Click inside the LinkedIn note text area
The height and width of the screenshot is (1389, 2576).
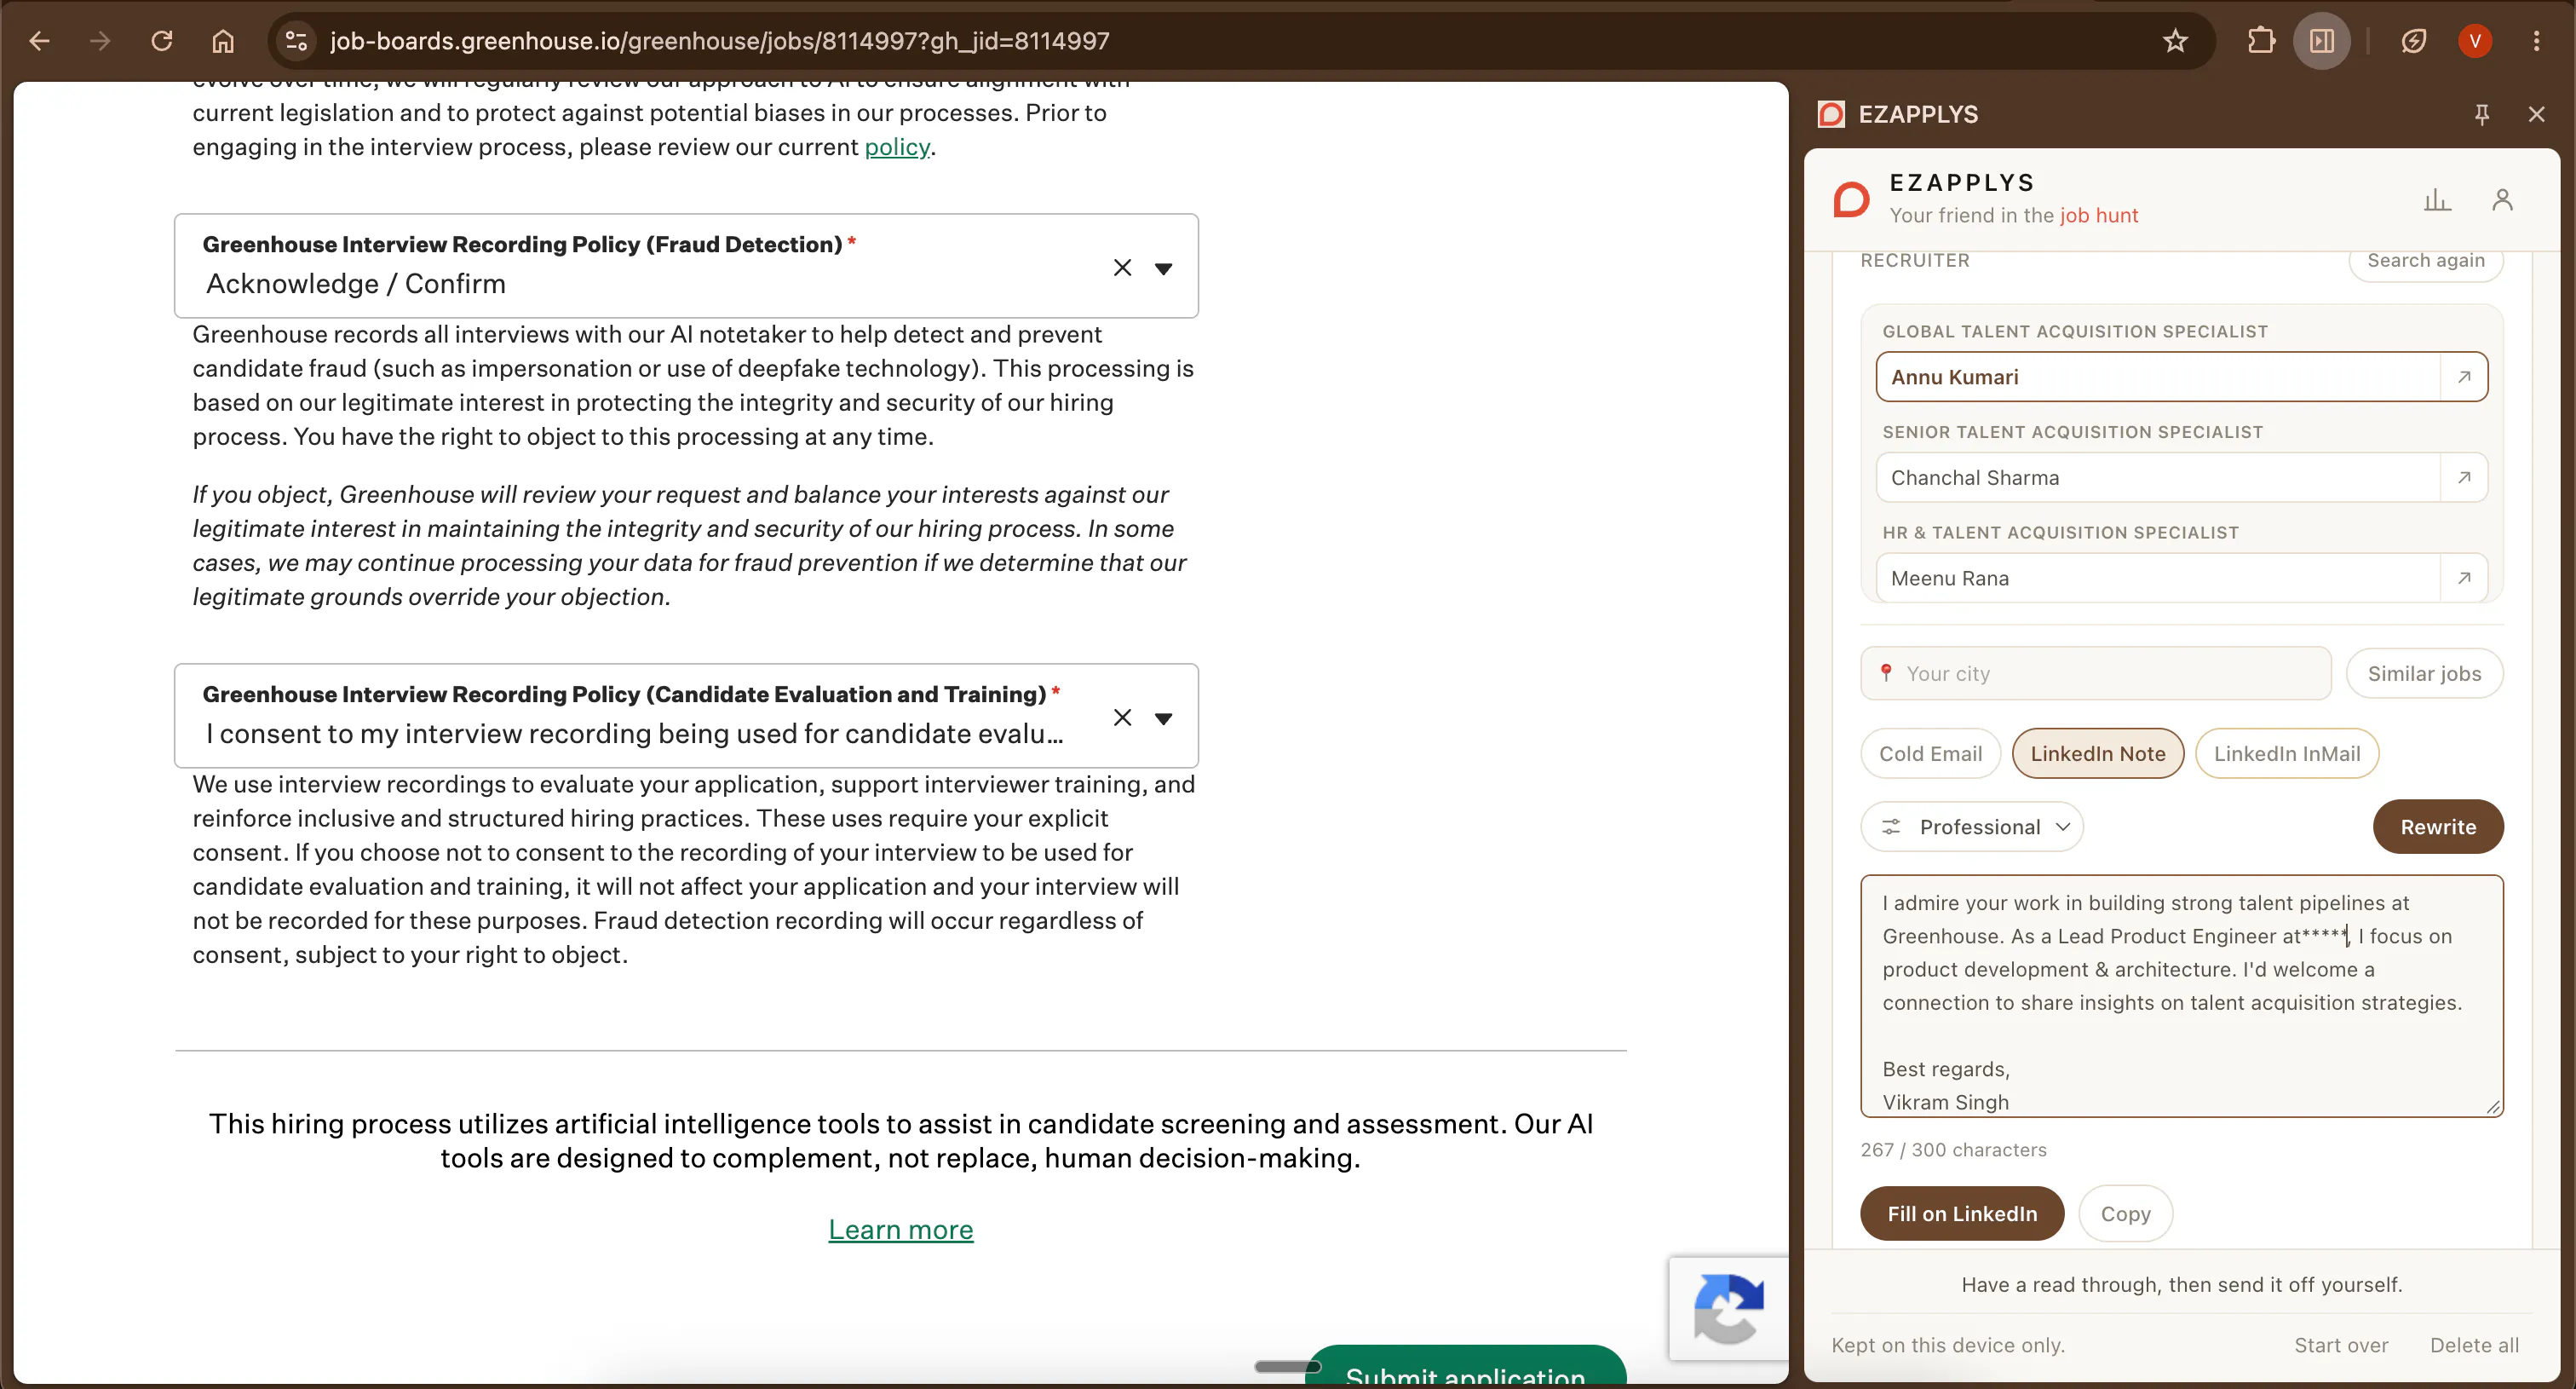2181,996
